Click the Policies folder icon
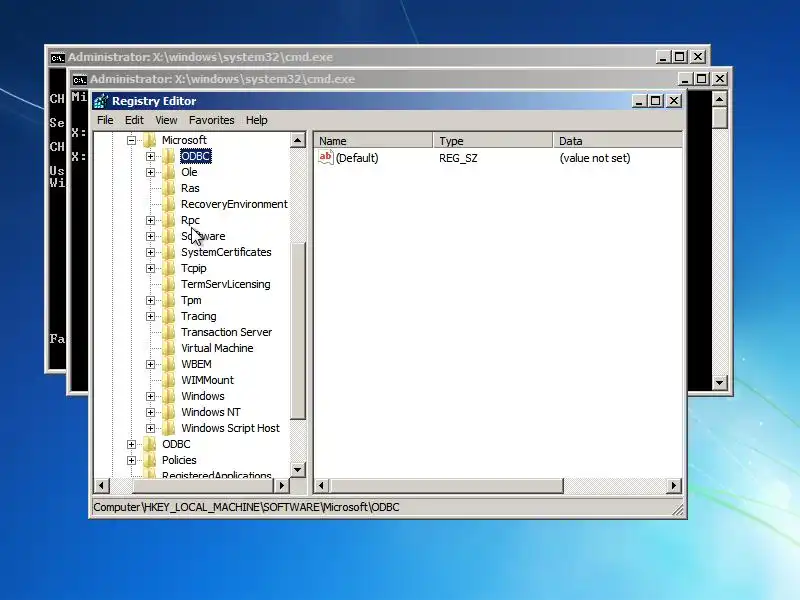The height and width of the screenshot is (600, 800). 149,460
